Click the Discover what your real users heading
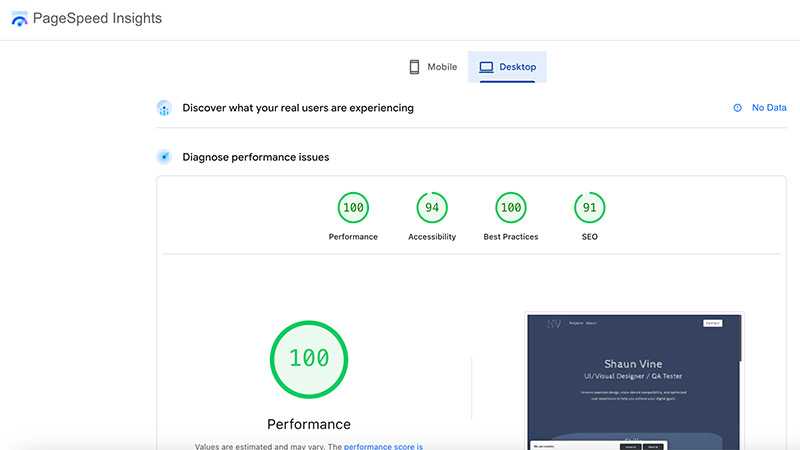This screenshot has height=450, width=800. pos(298,108)
